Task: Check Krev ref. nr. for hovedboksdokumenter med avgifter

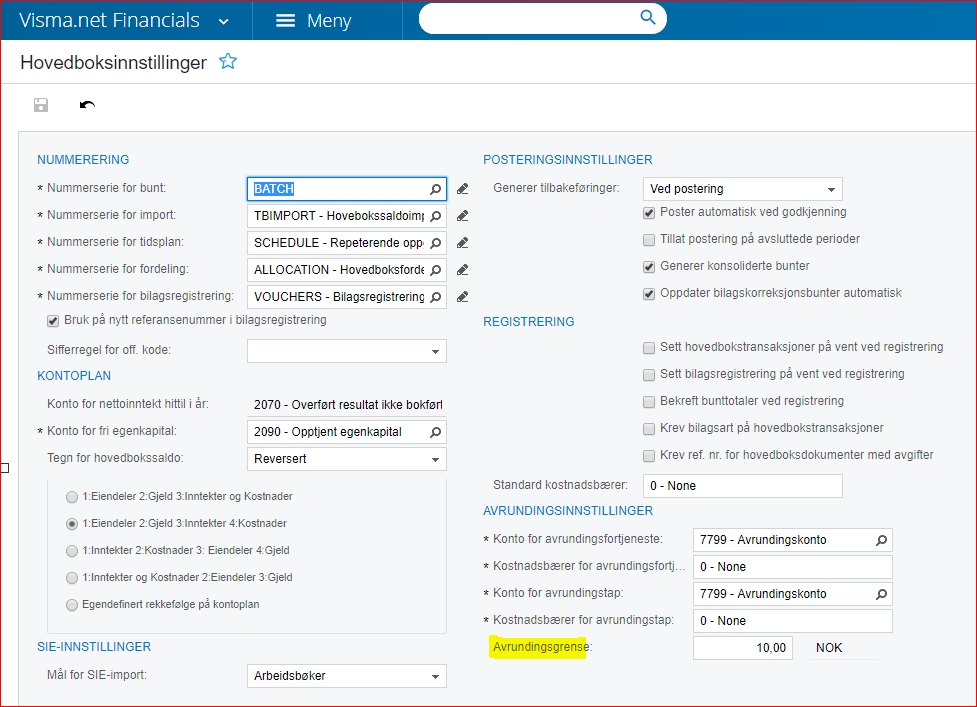Action: pyautogui.click(x=649, y=455)
